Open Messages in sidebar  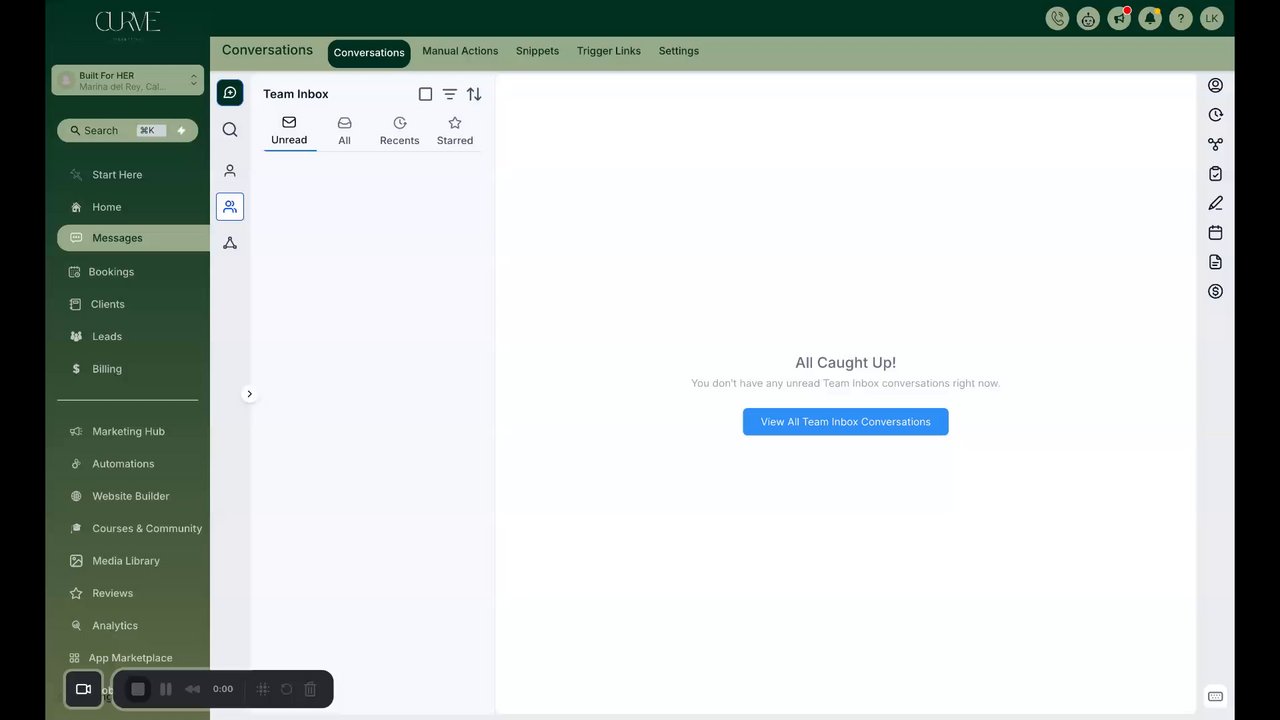pos(133,238)
